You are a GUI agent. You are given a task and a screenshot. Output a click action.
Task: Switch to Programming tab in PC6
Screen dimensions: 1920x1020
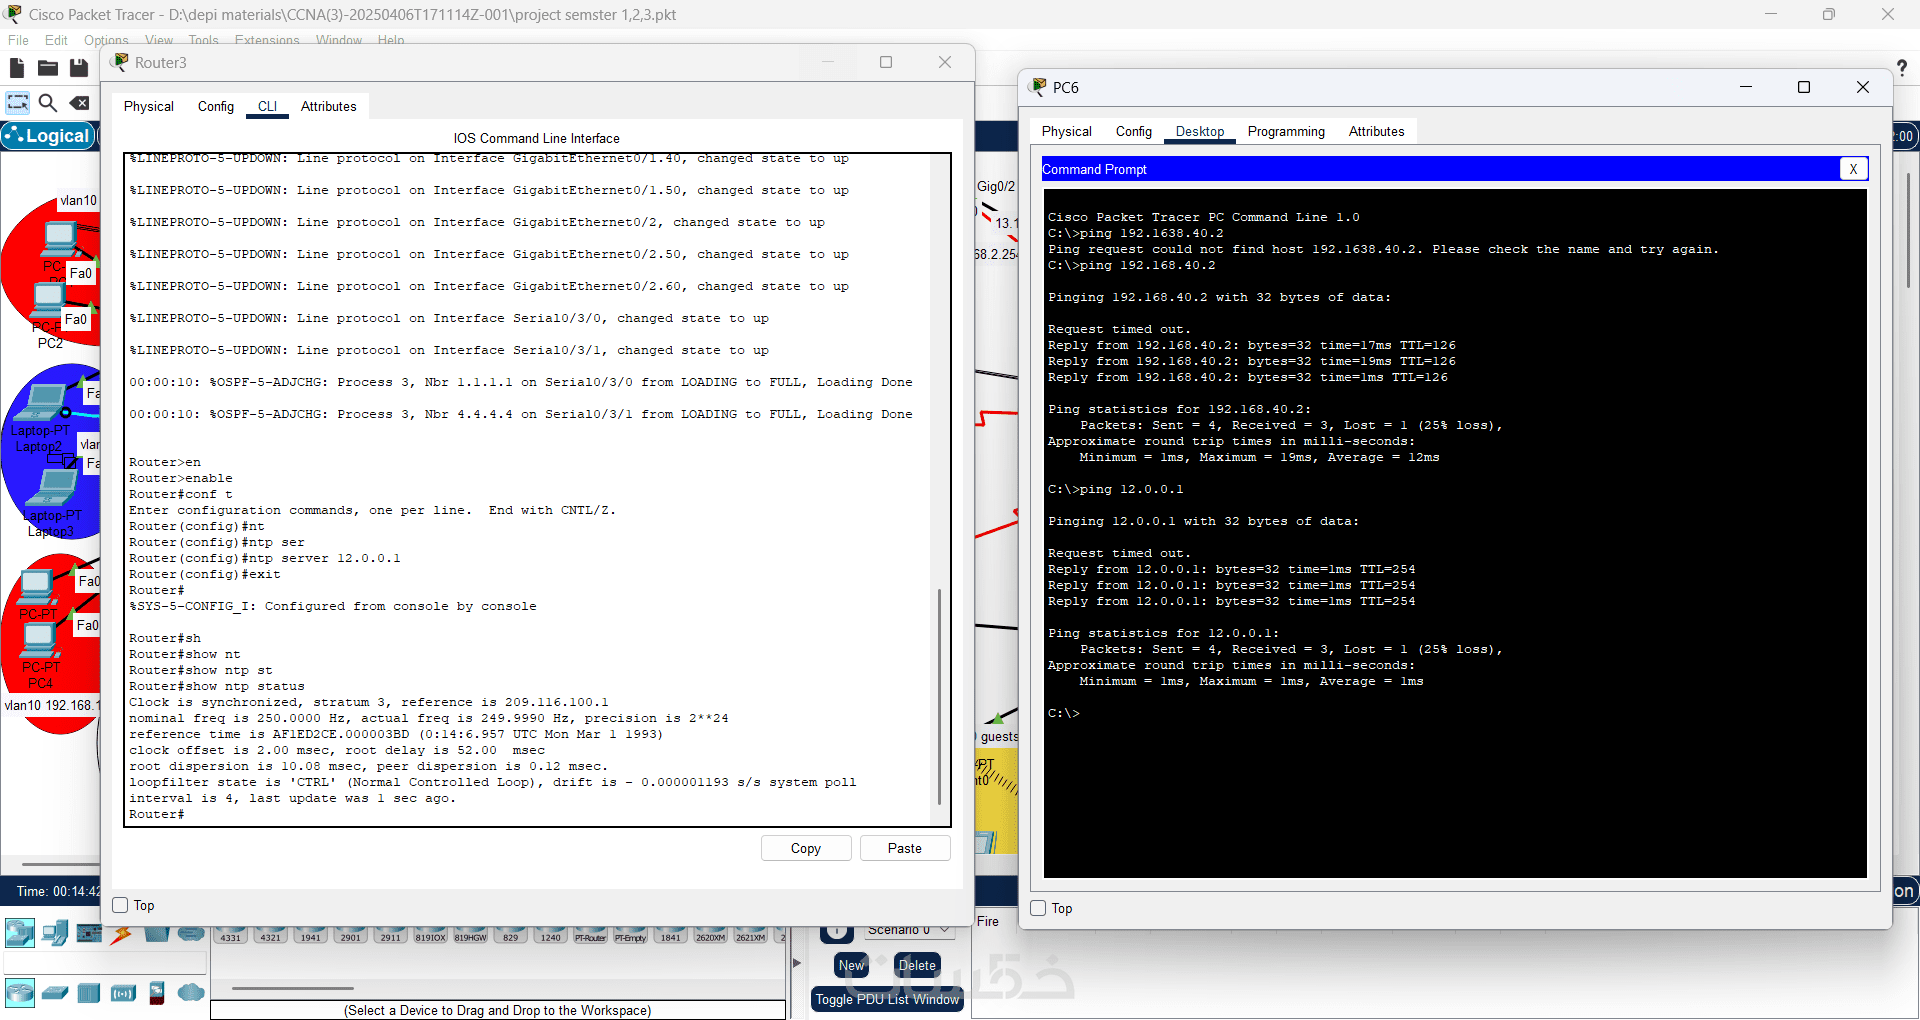(x=1286, y=131)
